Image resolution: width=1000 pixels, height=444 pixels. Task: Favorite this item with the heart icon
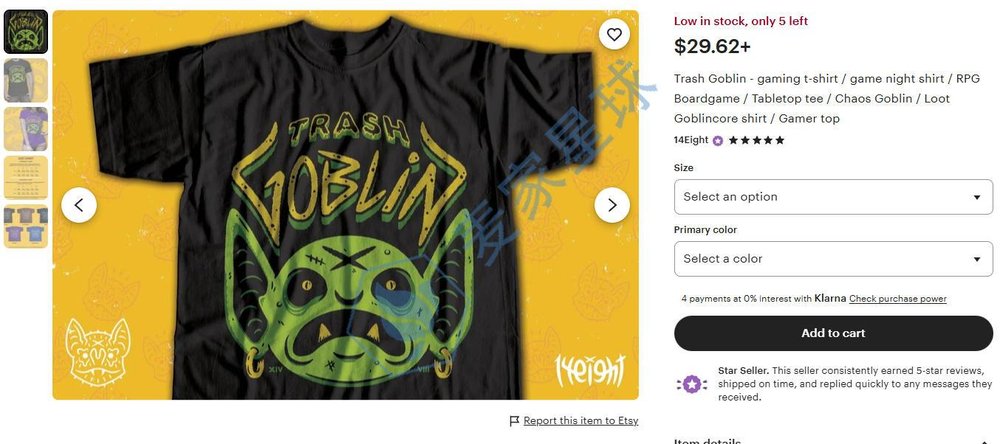614,35
